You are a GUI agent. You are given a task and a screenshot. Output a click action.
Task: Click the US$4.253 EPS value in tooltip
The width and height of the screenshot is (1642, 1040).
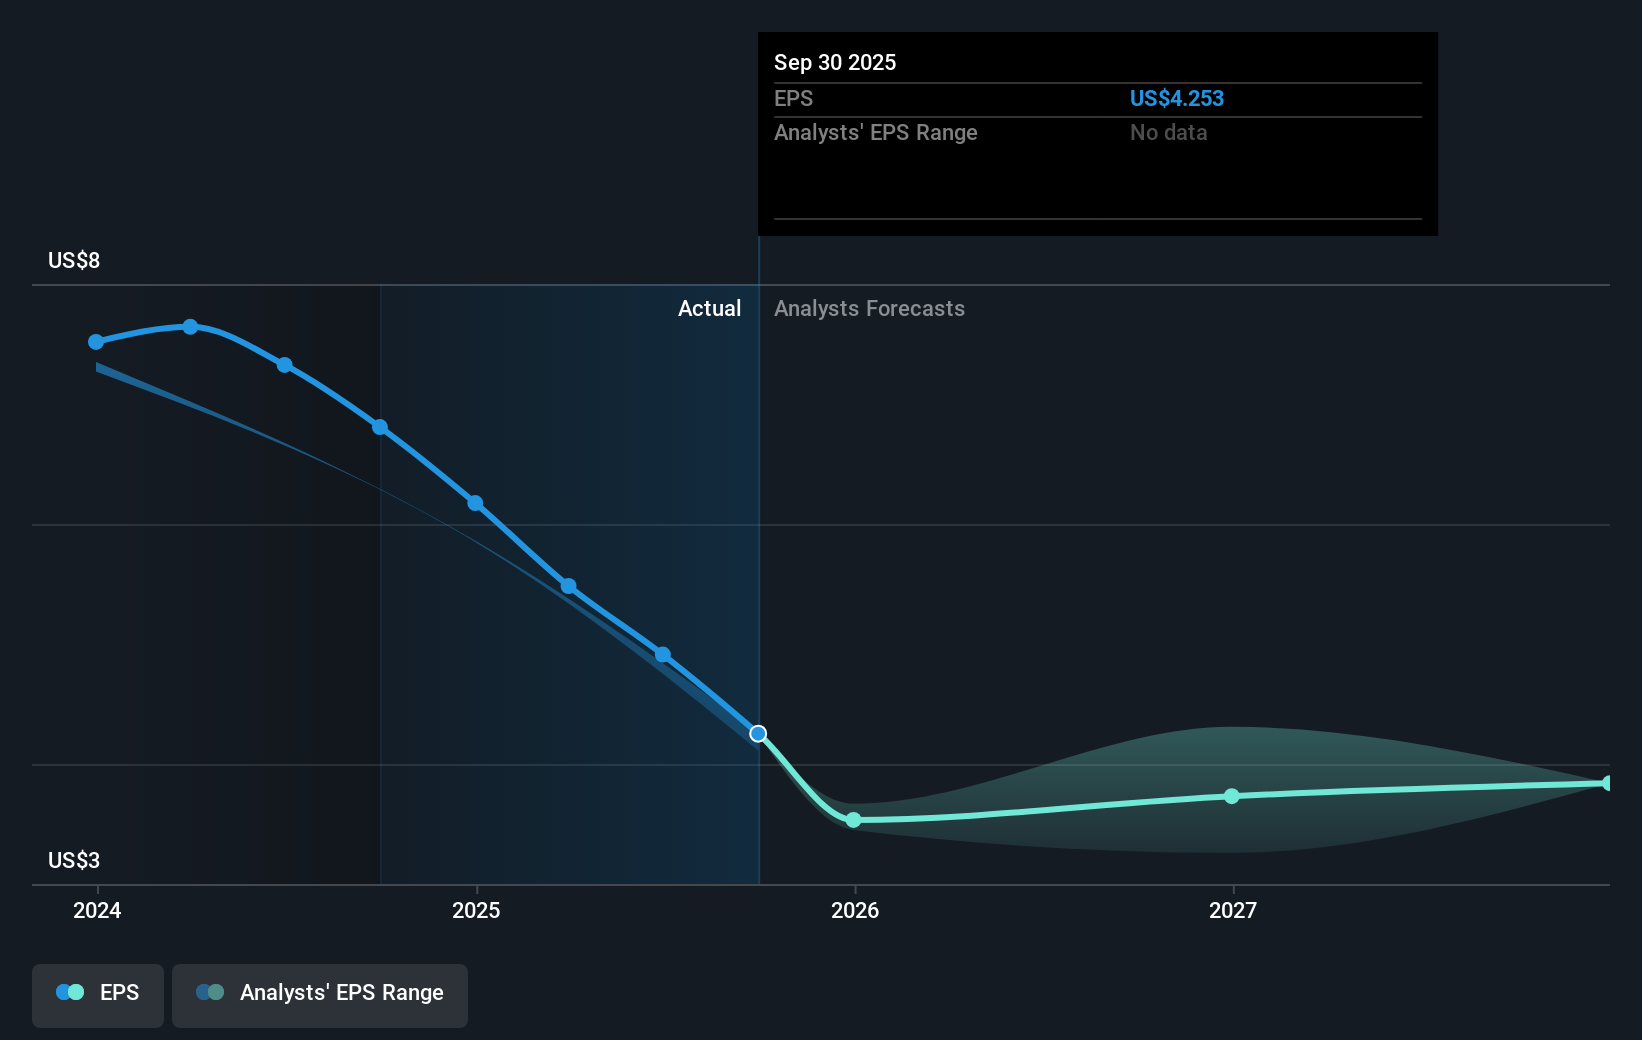1176,98
